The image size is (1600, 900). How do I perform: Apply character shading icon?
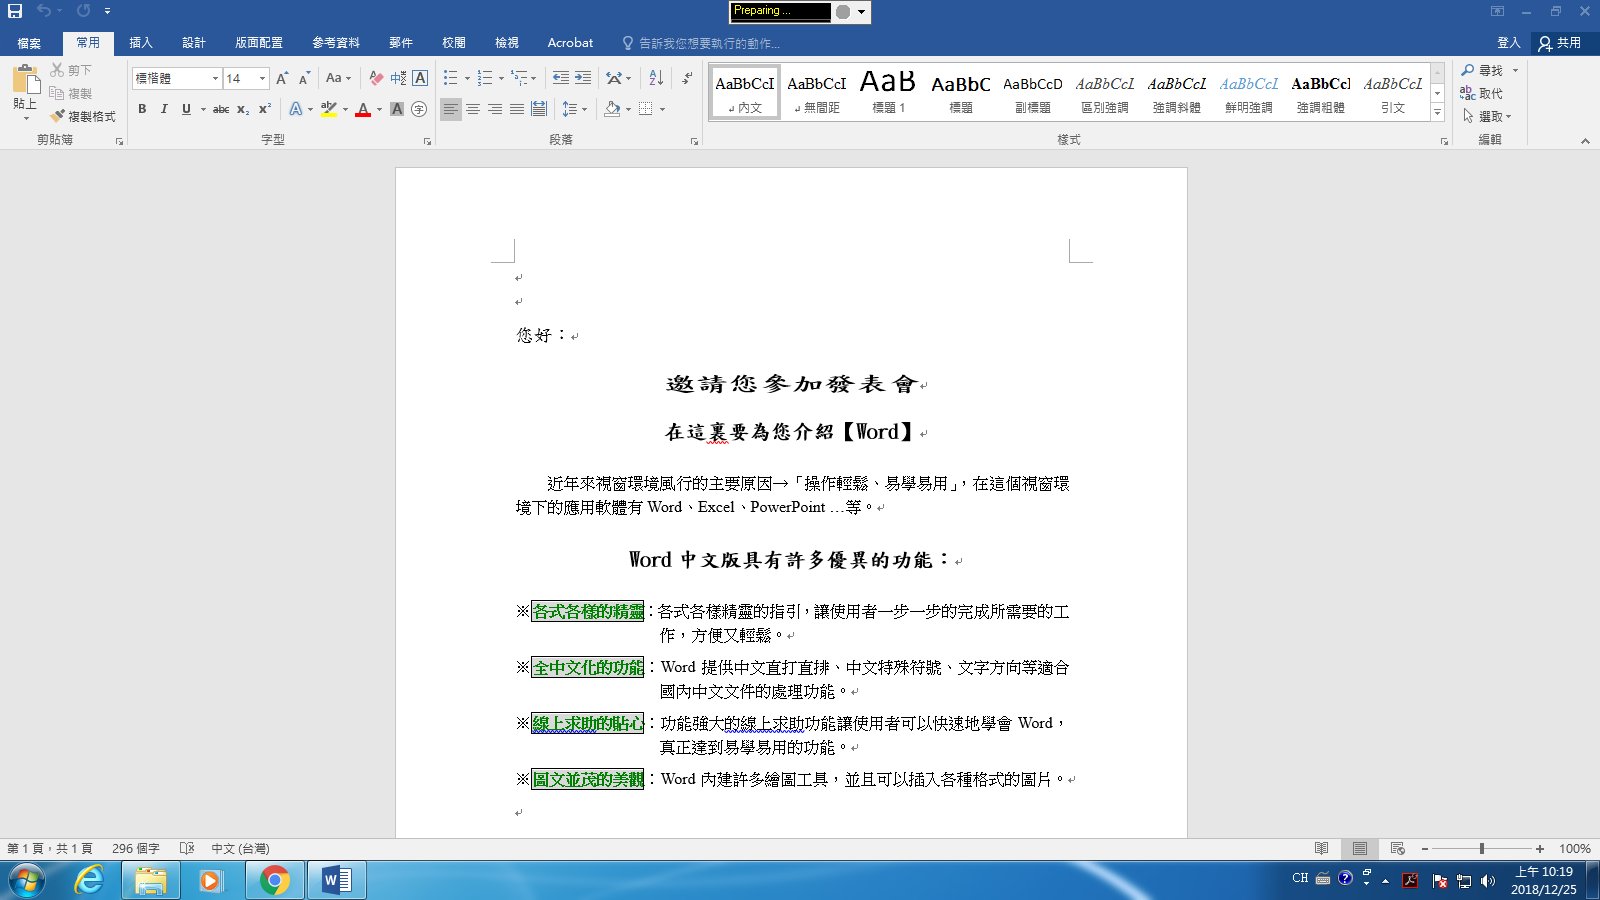point(397,109)
